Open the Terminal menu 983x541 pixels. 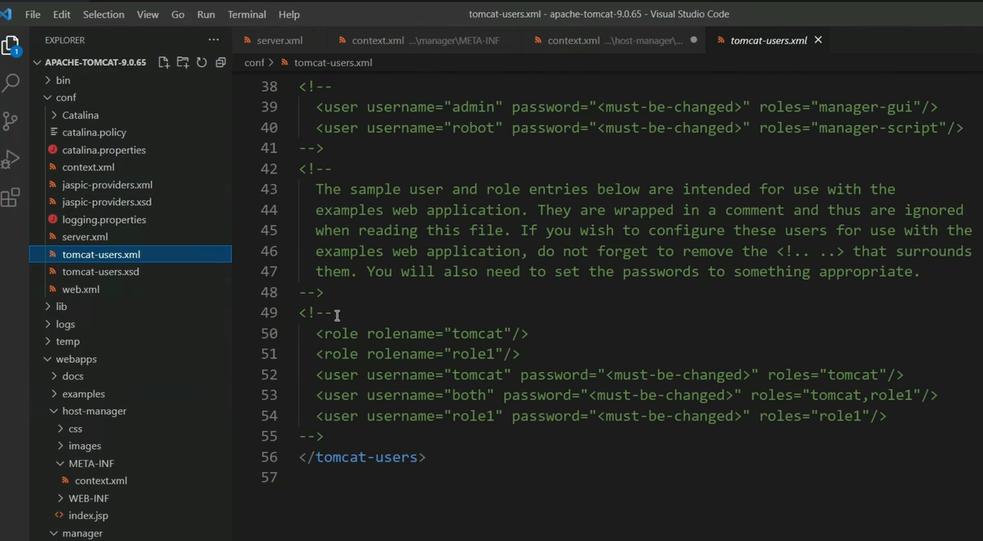(x=246, y=14)
